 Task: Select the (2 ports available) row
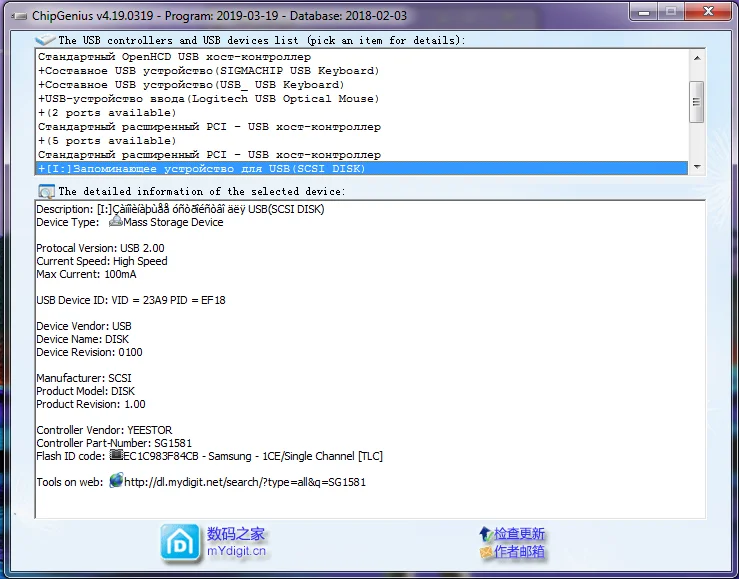(361, 113)
